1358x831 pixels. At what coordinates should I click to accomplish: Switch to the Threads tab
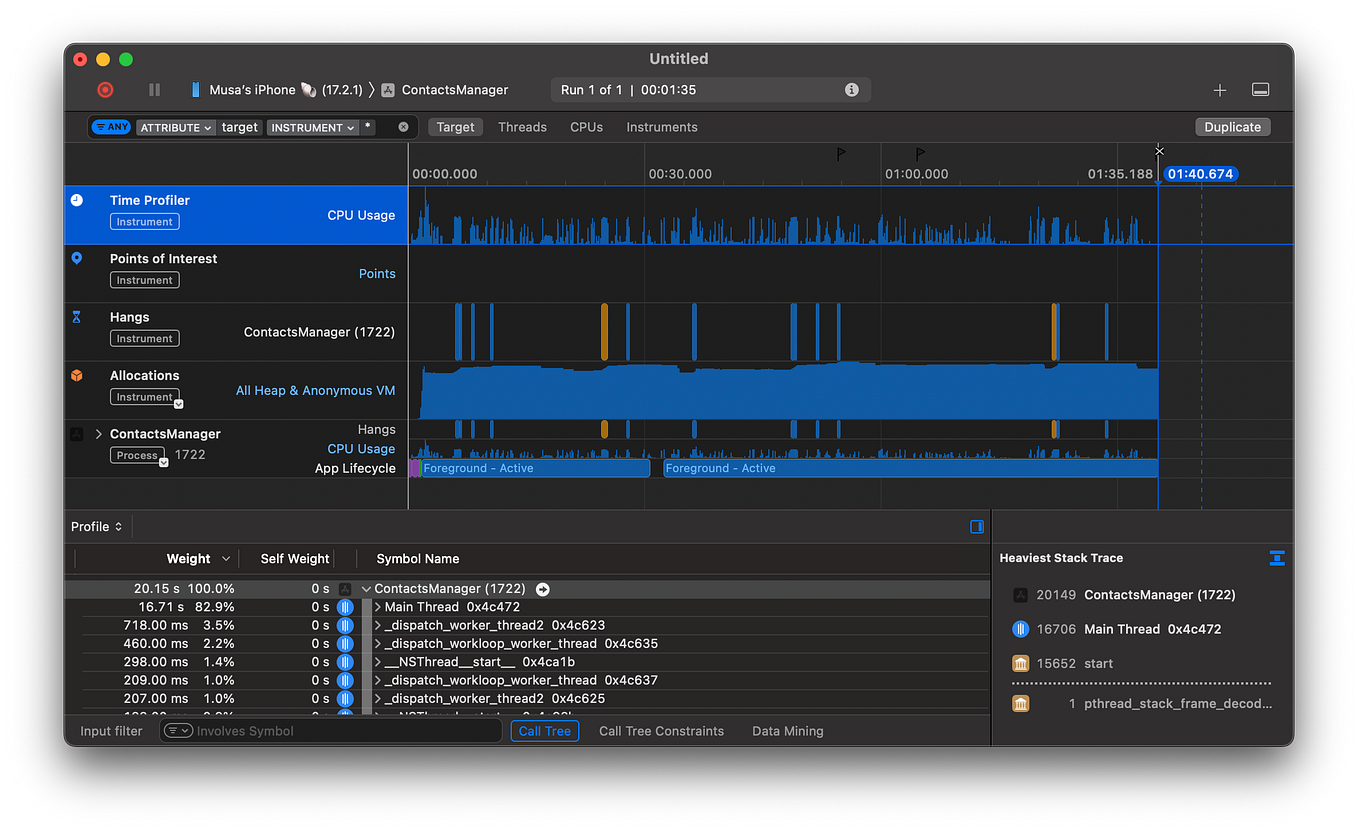coord(522,127)
